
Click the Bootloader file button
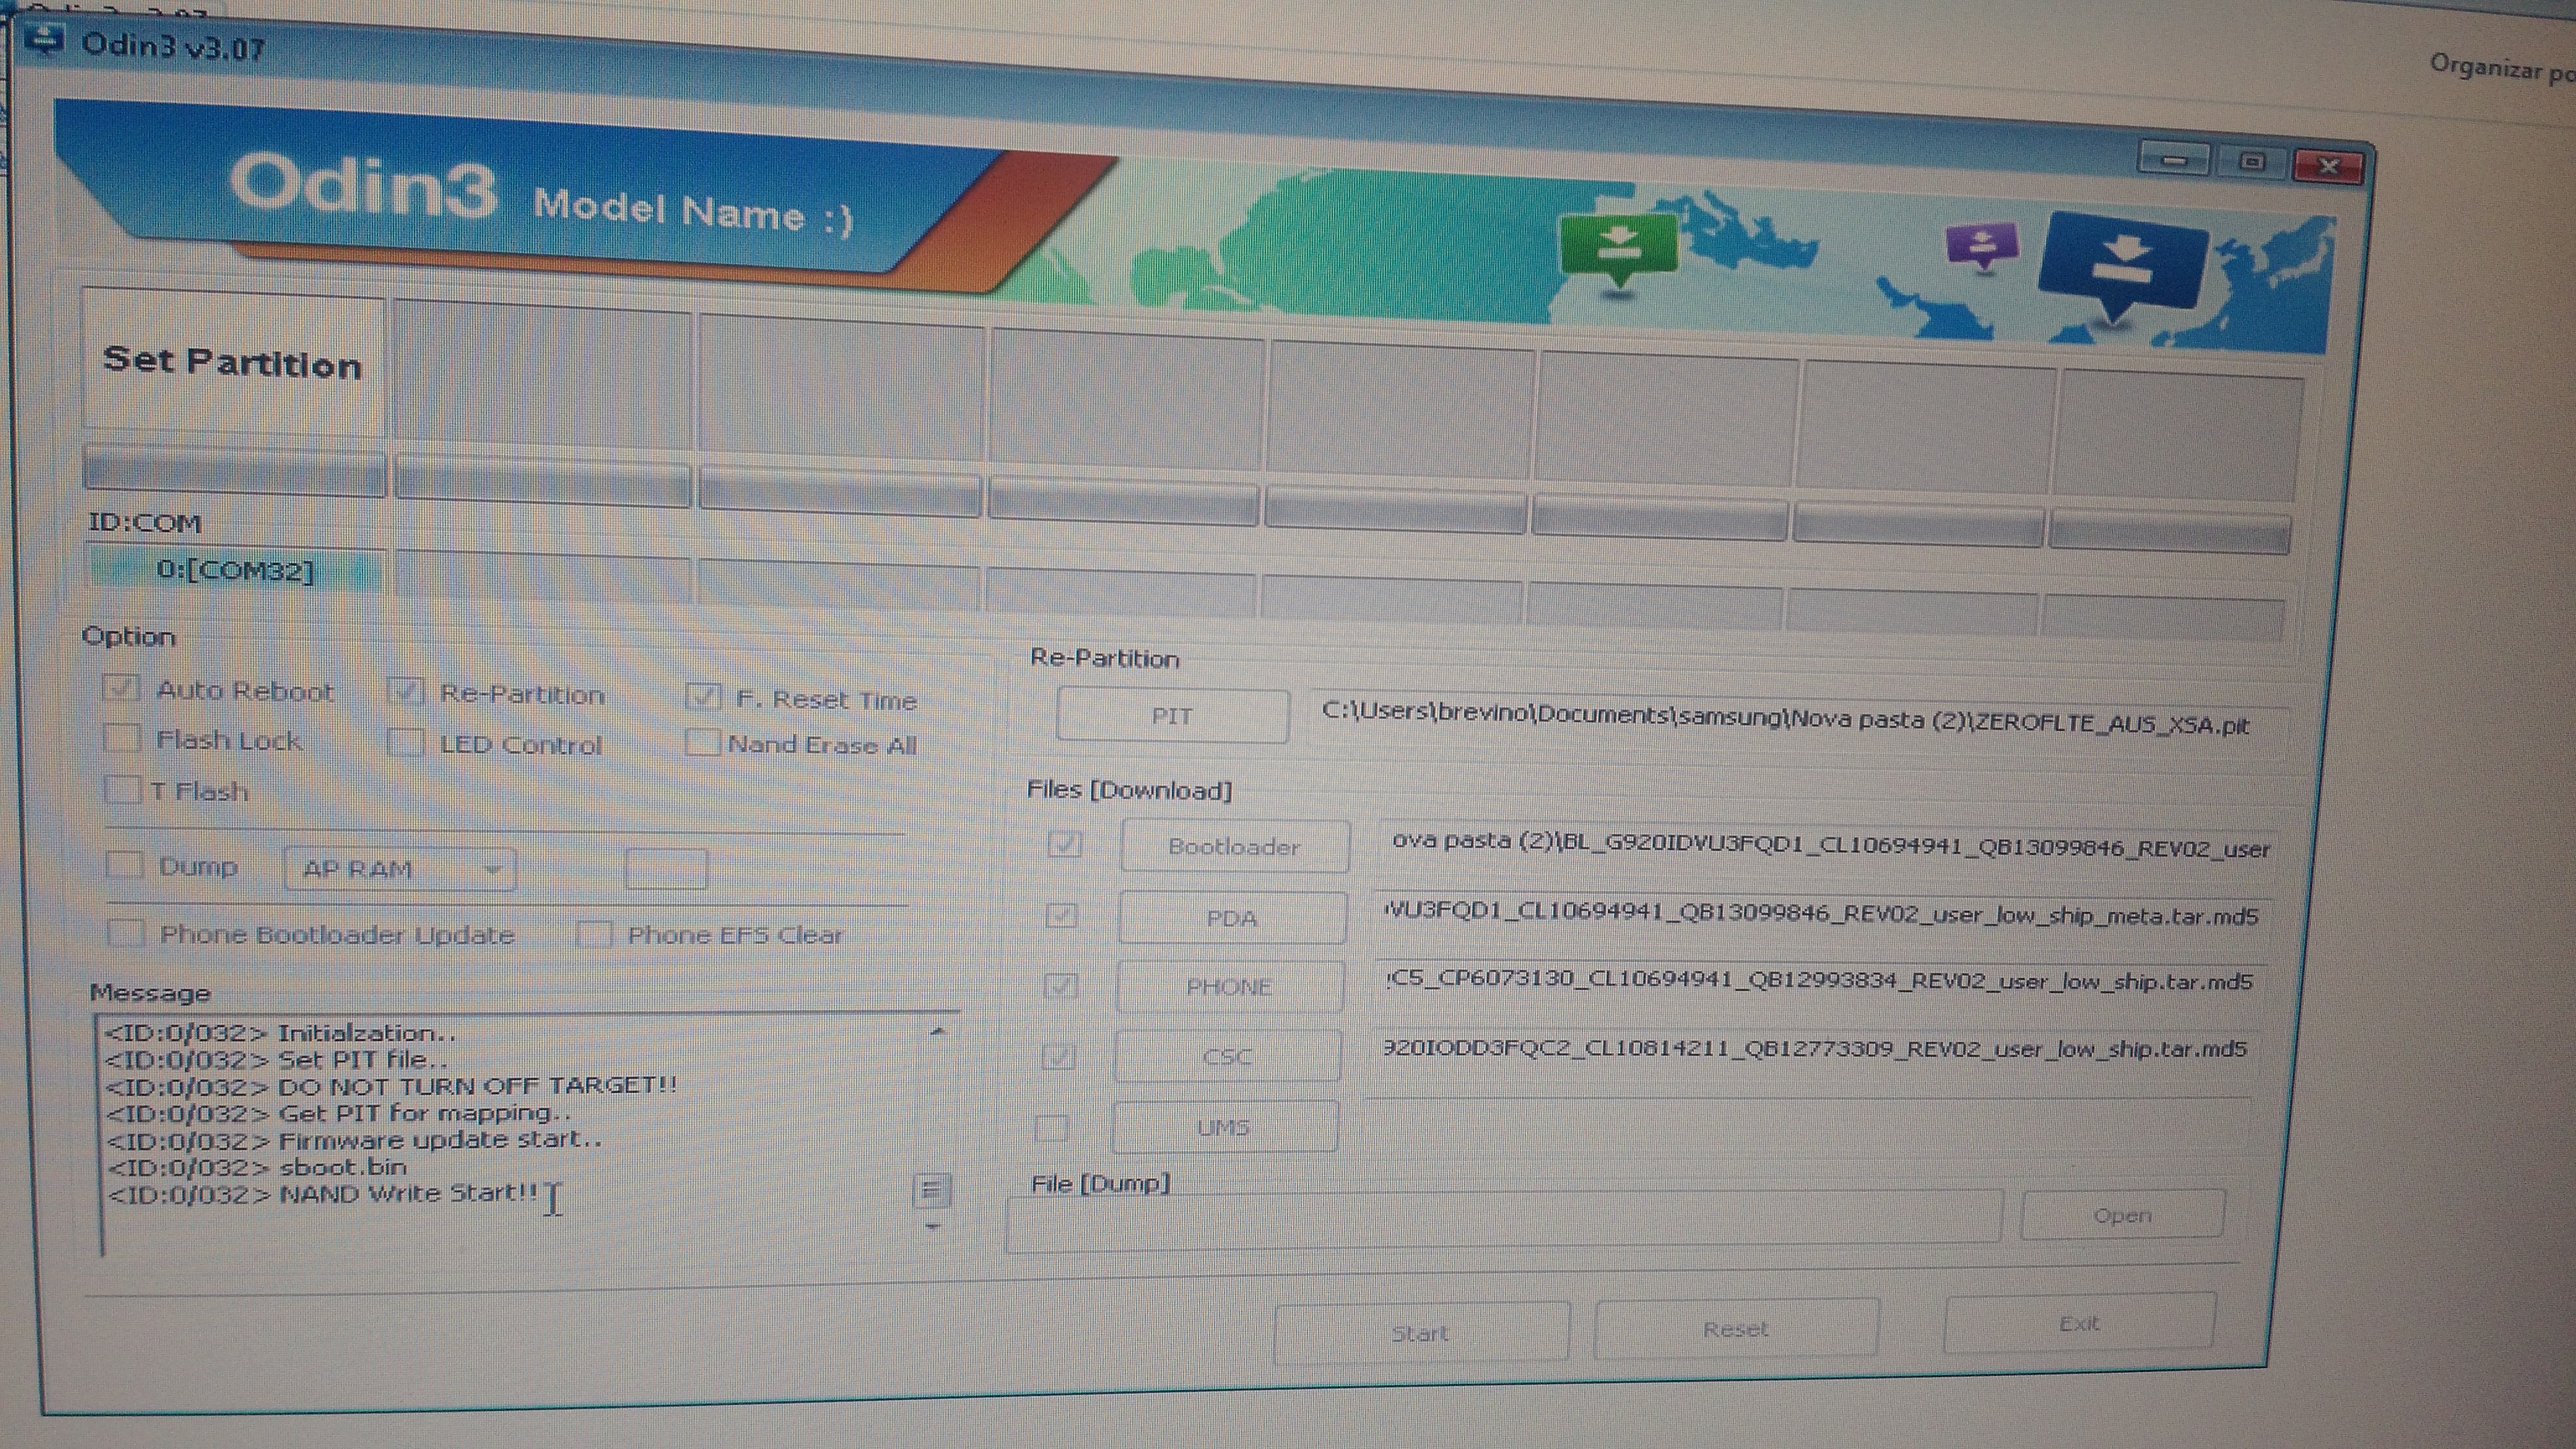point(1235,846)
